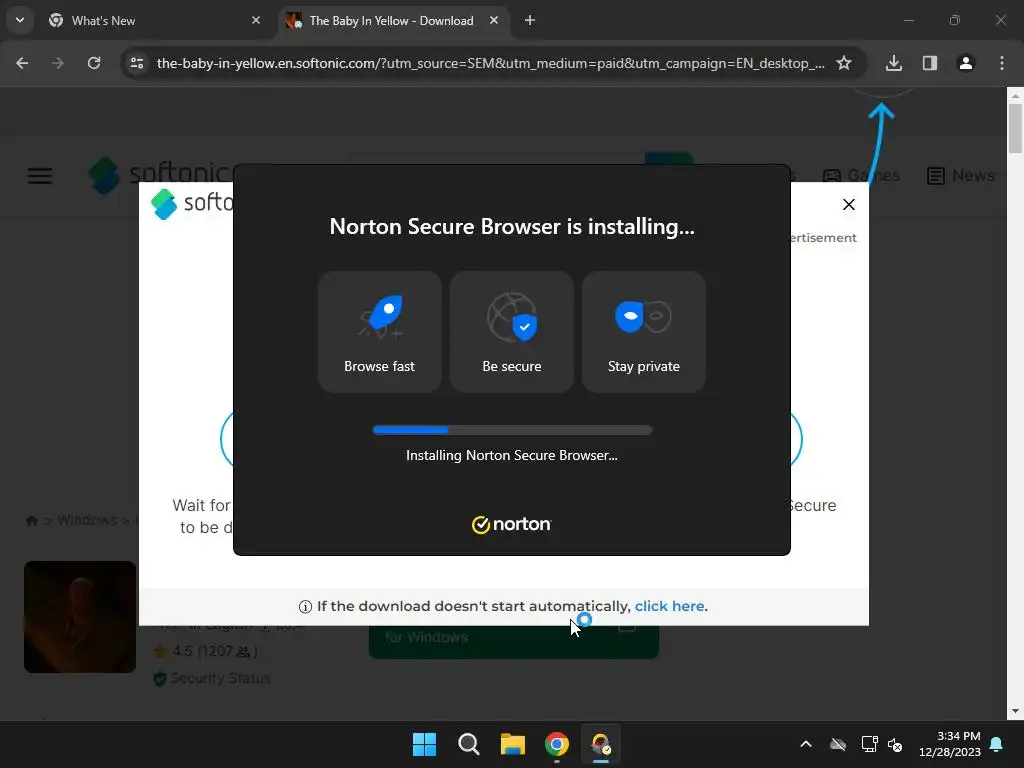Show hidden system tray icons
The height and width of the screenshot is (768, 1024).
tap(806, 744)
